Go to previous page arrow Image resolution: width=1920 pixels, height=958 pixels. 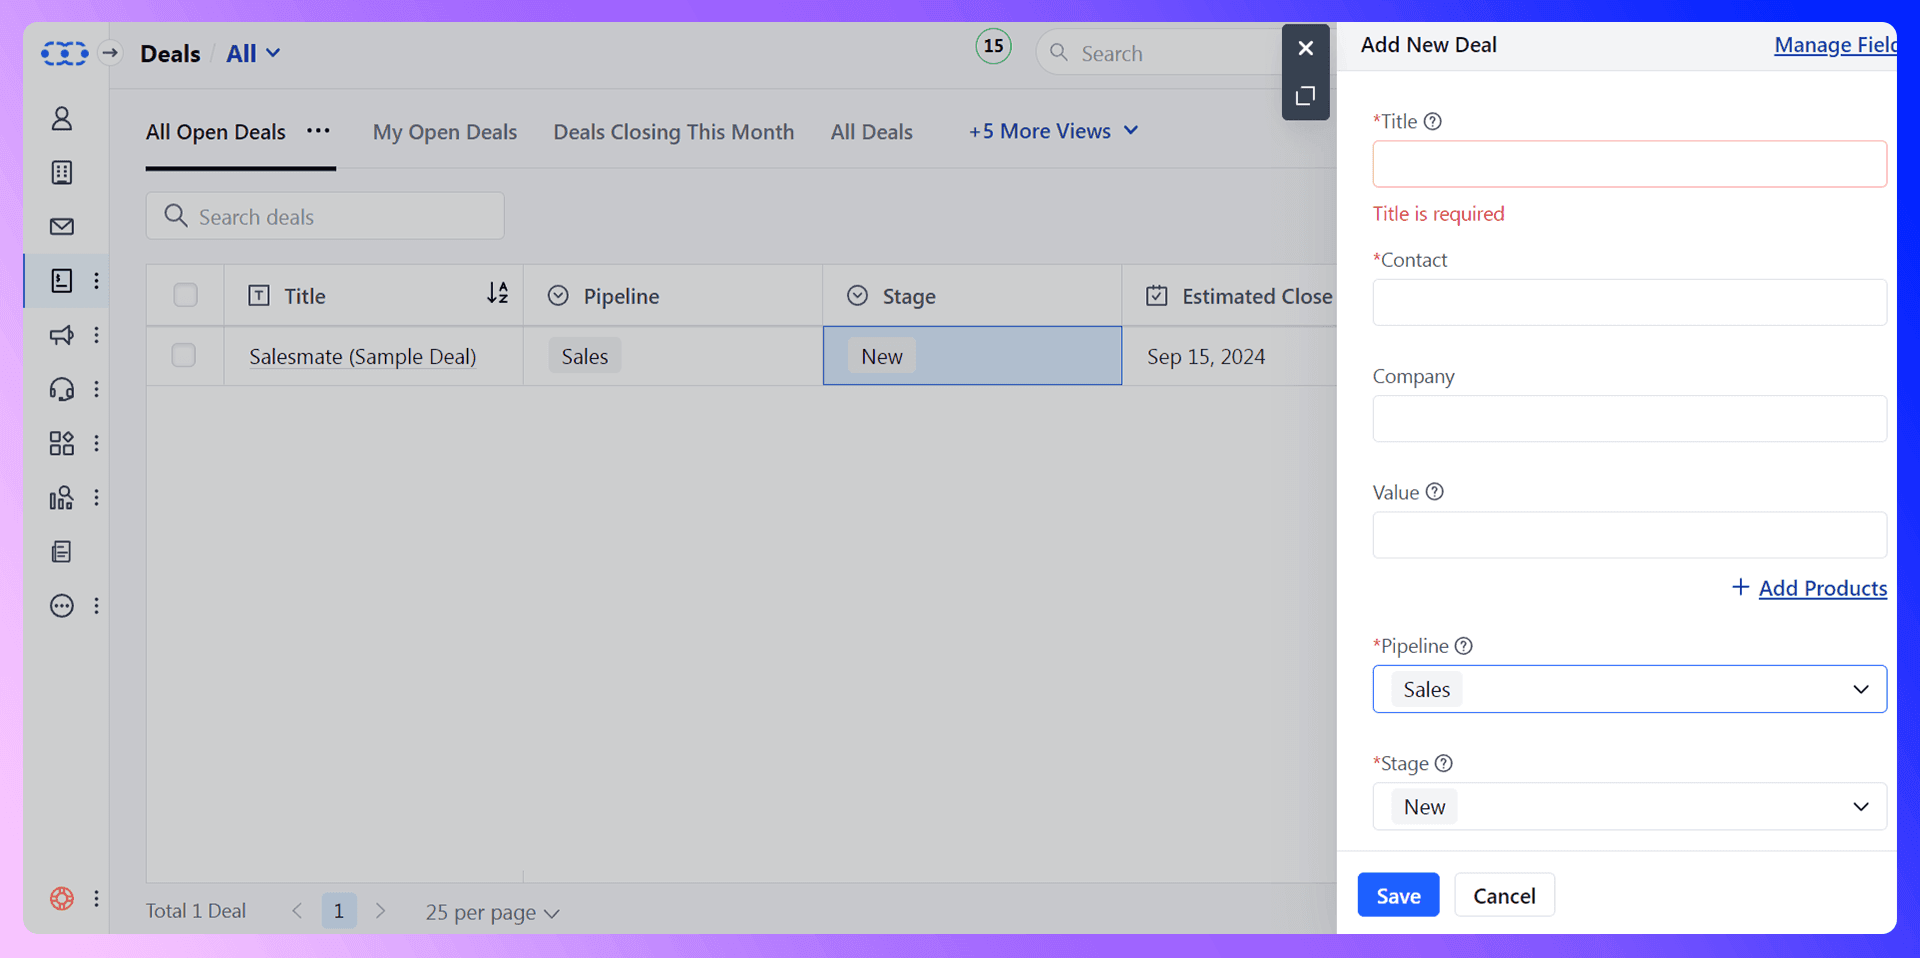(297, 911)
